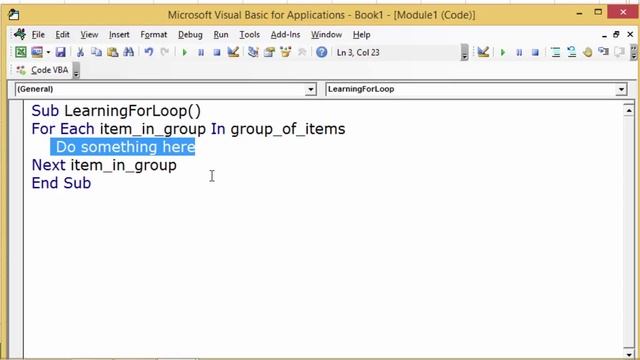Click the View Microsoft Excel icon
Image resolution: width=640 pixels, height=360 pixels.
pyautogui.click(x=21, y=52)
